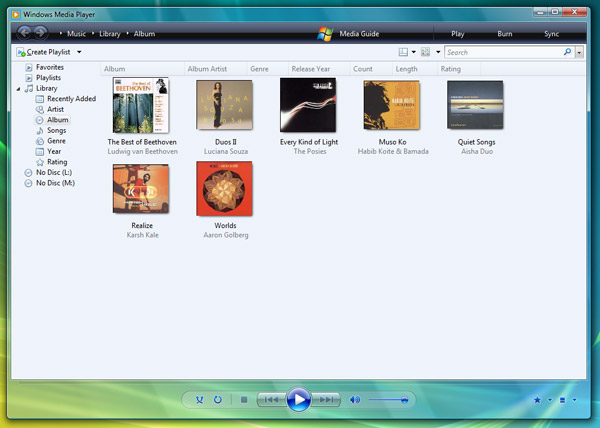Skip to the next track
The width and height of the screenshot is (600, 428).
(x=327, y=400)
